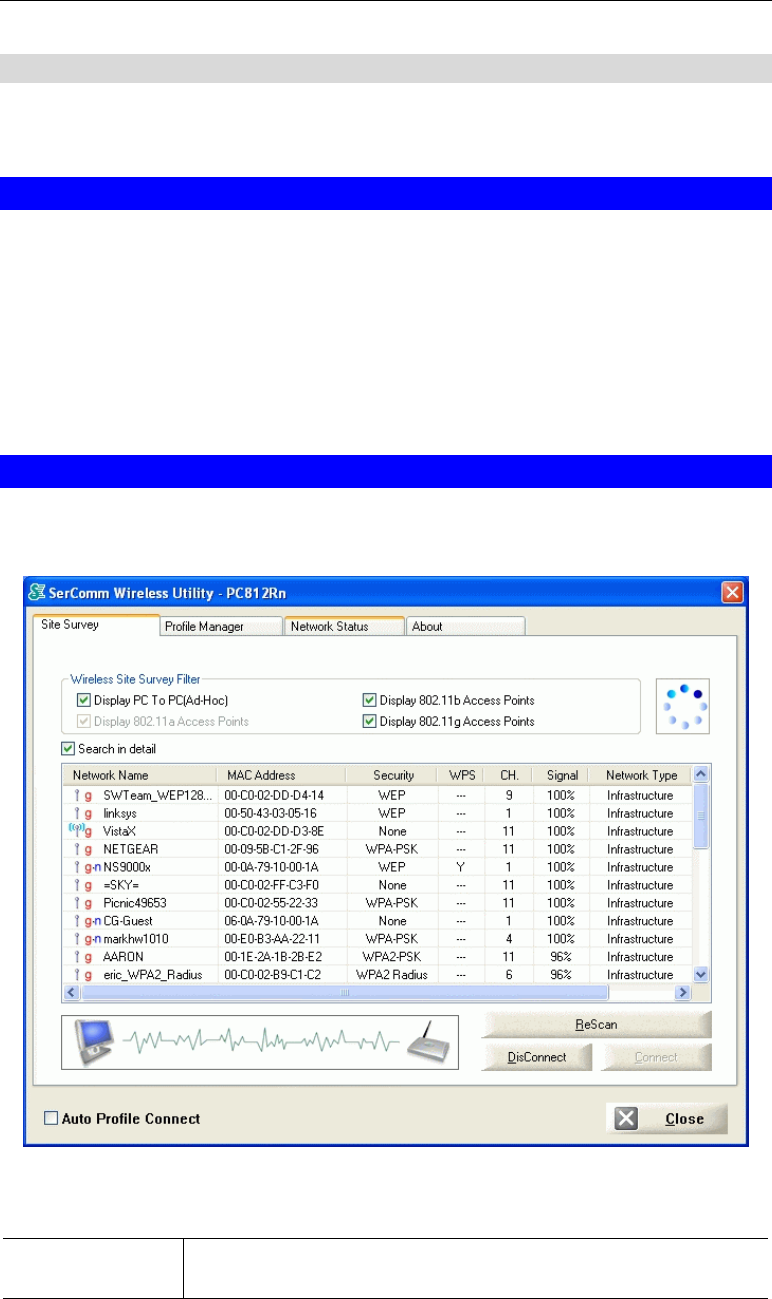Screen dimensions: 772x1299
Task: Click the vertical scrollbar thumb
Action: 701,816
